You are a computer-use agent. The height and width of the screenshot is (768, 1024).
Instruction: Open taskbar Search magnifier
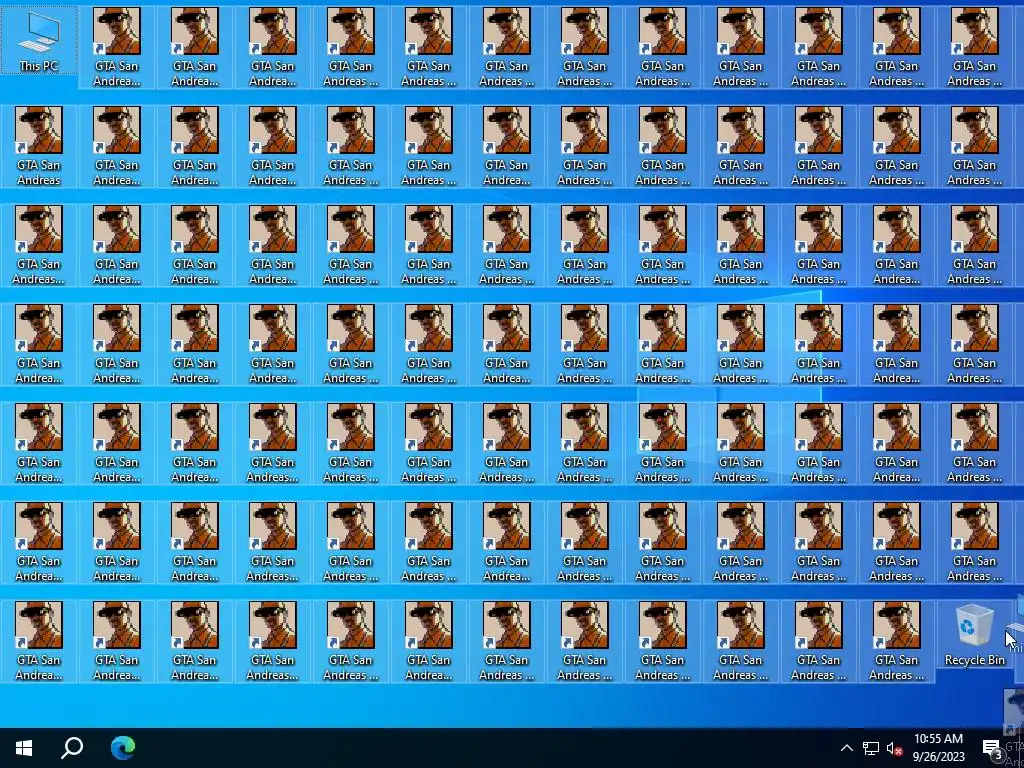72,748
